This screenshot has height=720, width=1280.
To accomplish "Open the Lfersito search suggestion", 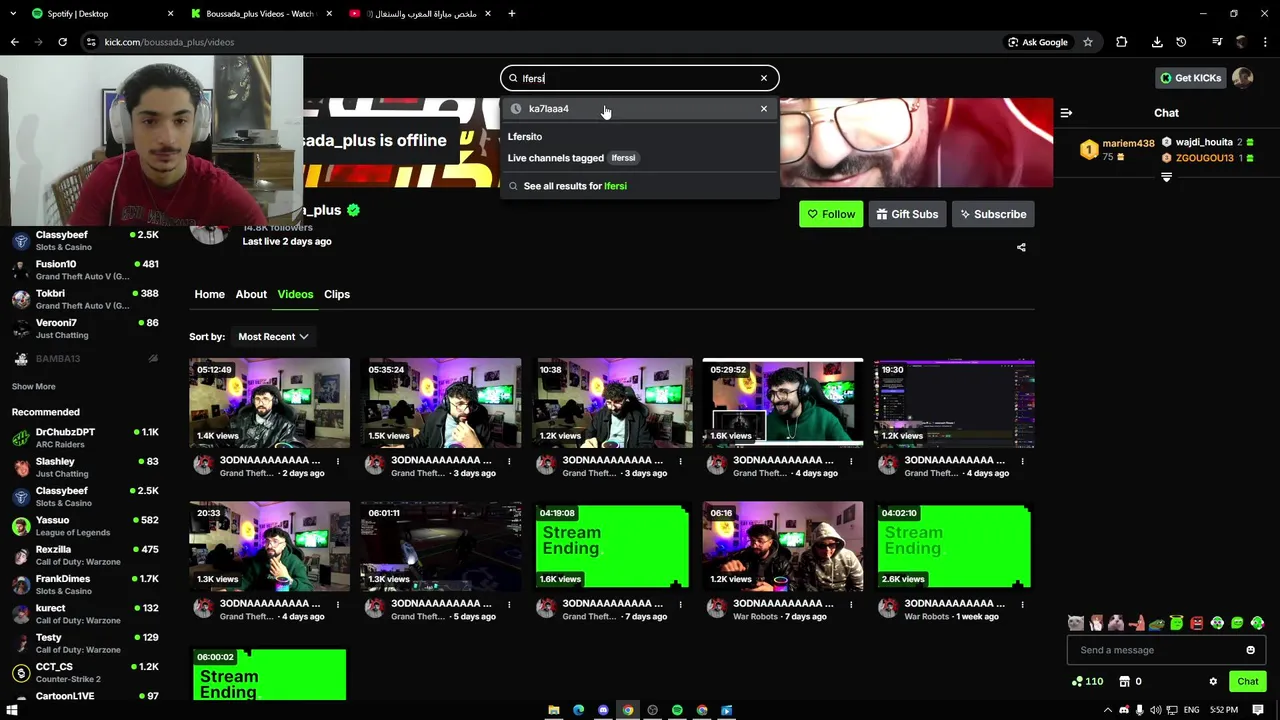I will tap(525, 137).
